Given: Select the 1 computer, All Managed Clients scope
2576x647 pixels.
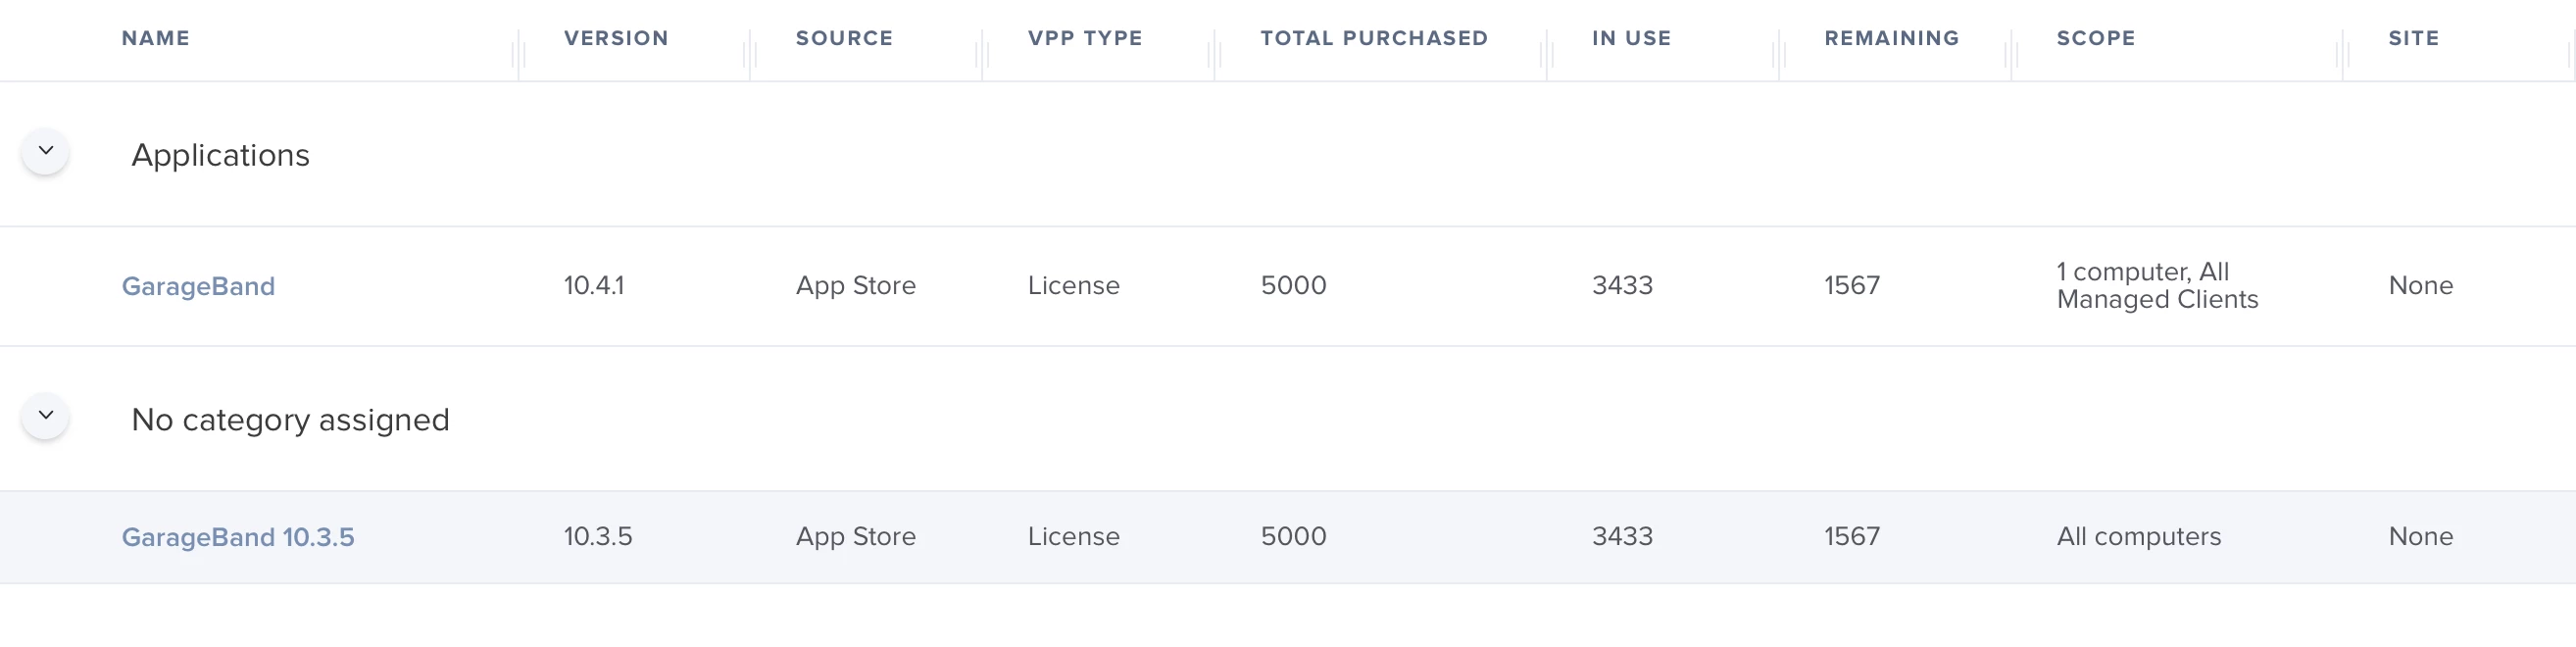Looking at the screenshot, I should [x=2157, y=286].
